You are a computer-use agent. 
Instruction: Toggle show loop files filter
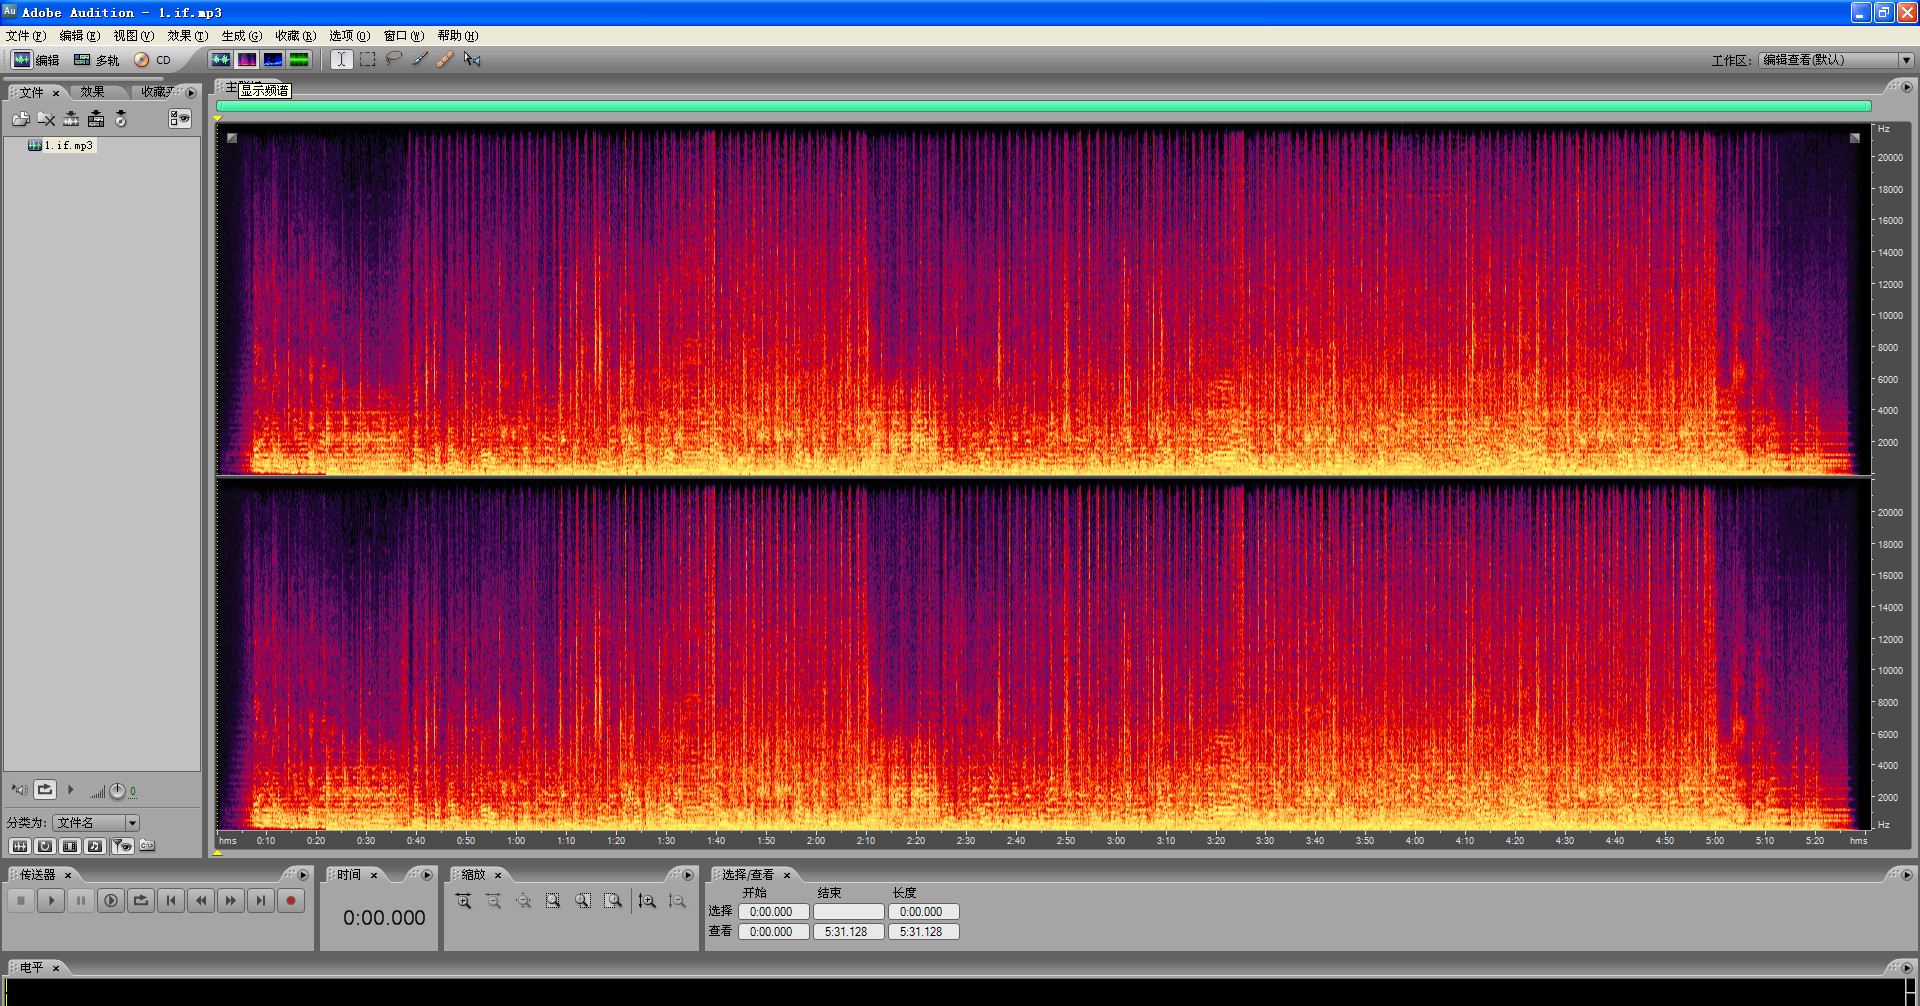point(45,846)
